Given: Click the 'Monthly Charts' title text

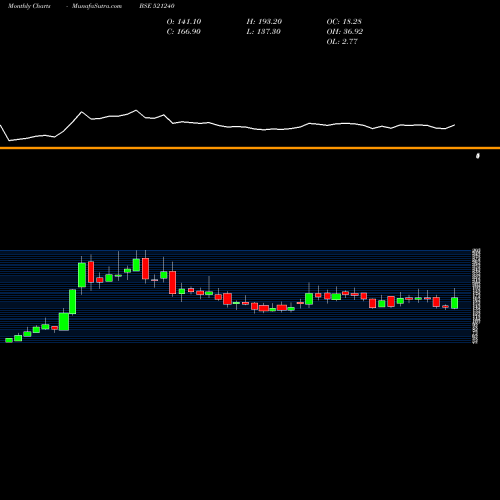Looking at the screenshot, I should coord(29,6).
